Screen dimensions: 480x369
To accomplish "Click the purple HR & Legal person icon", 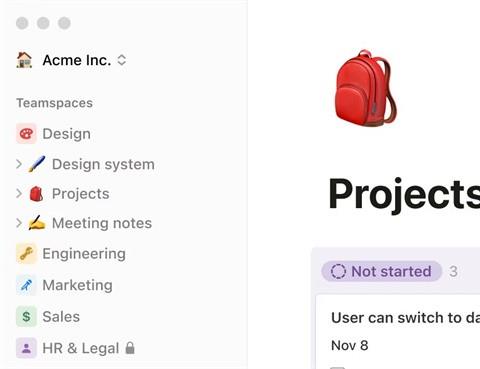I will coord(26,348).
